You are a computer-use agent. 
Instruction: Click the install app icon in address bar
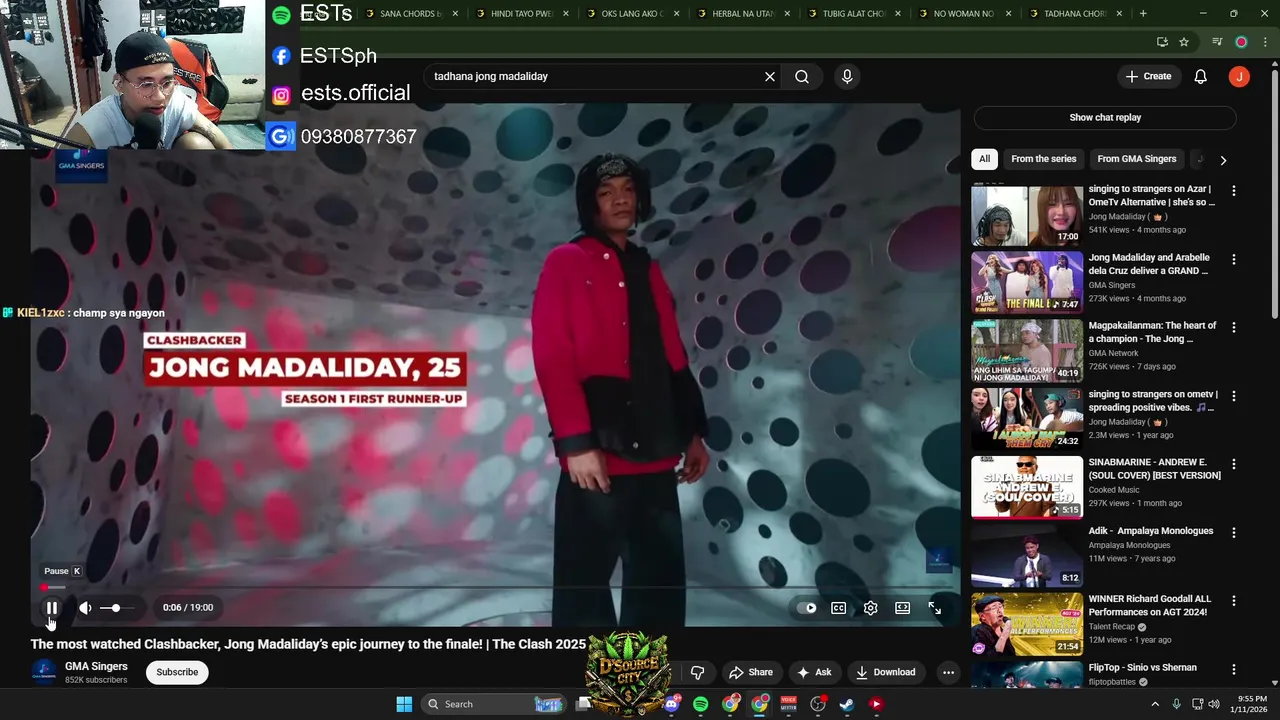[x=1162, y=42]
